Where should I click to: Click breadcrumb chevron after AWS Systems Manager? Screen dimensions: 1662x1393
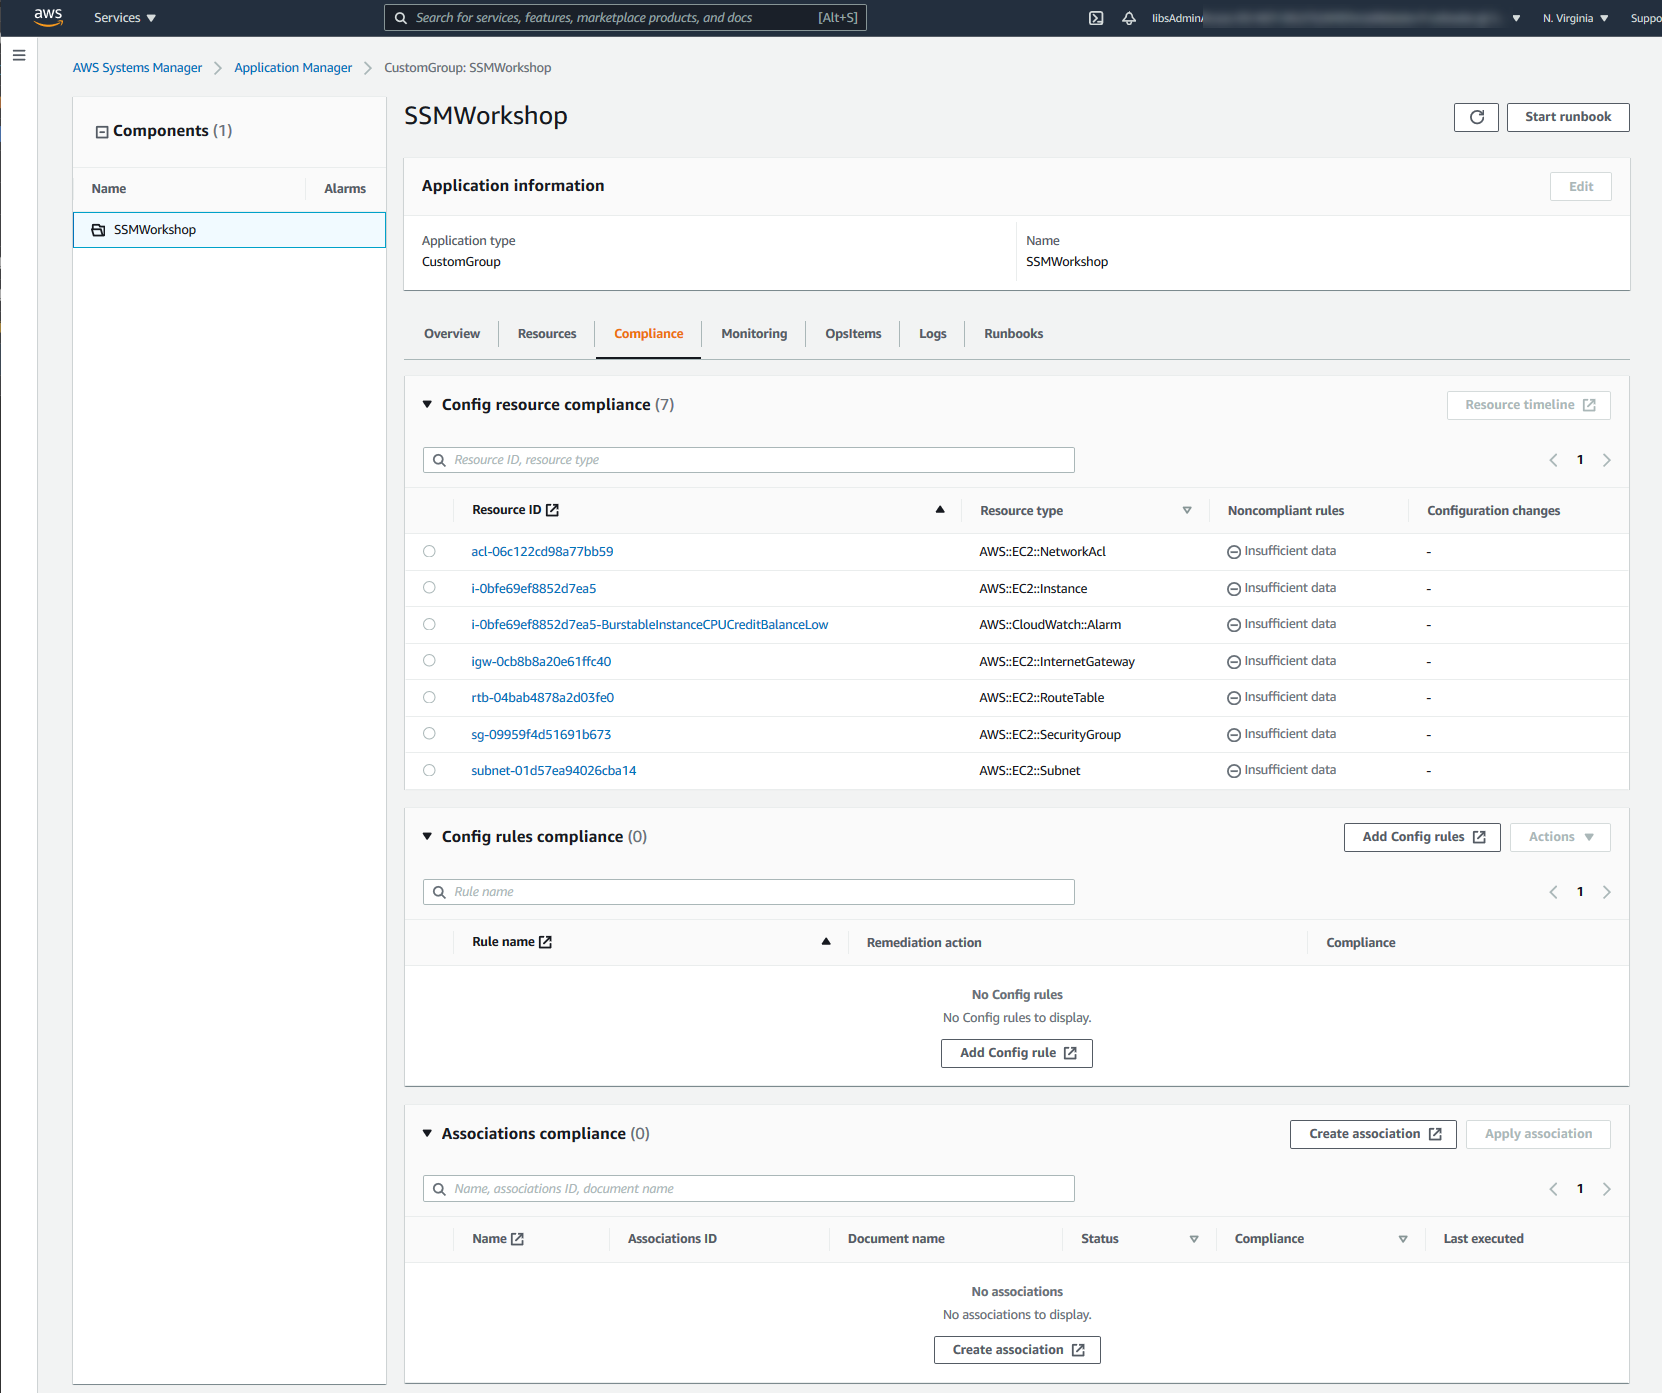[218, 68]
